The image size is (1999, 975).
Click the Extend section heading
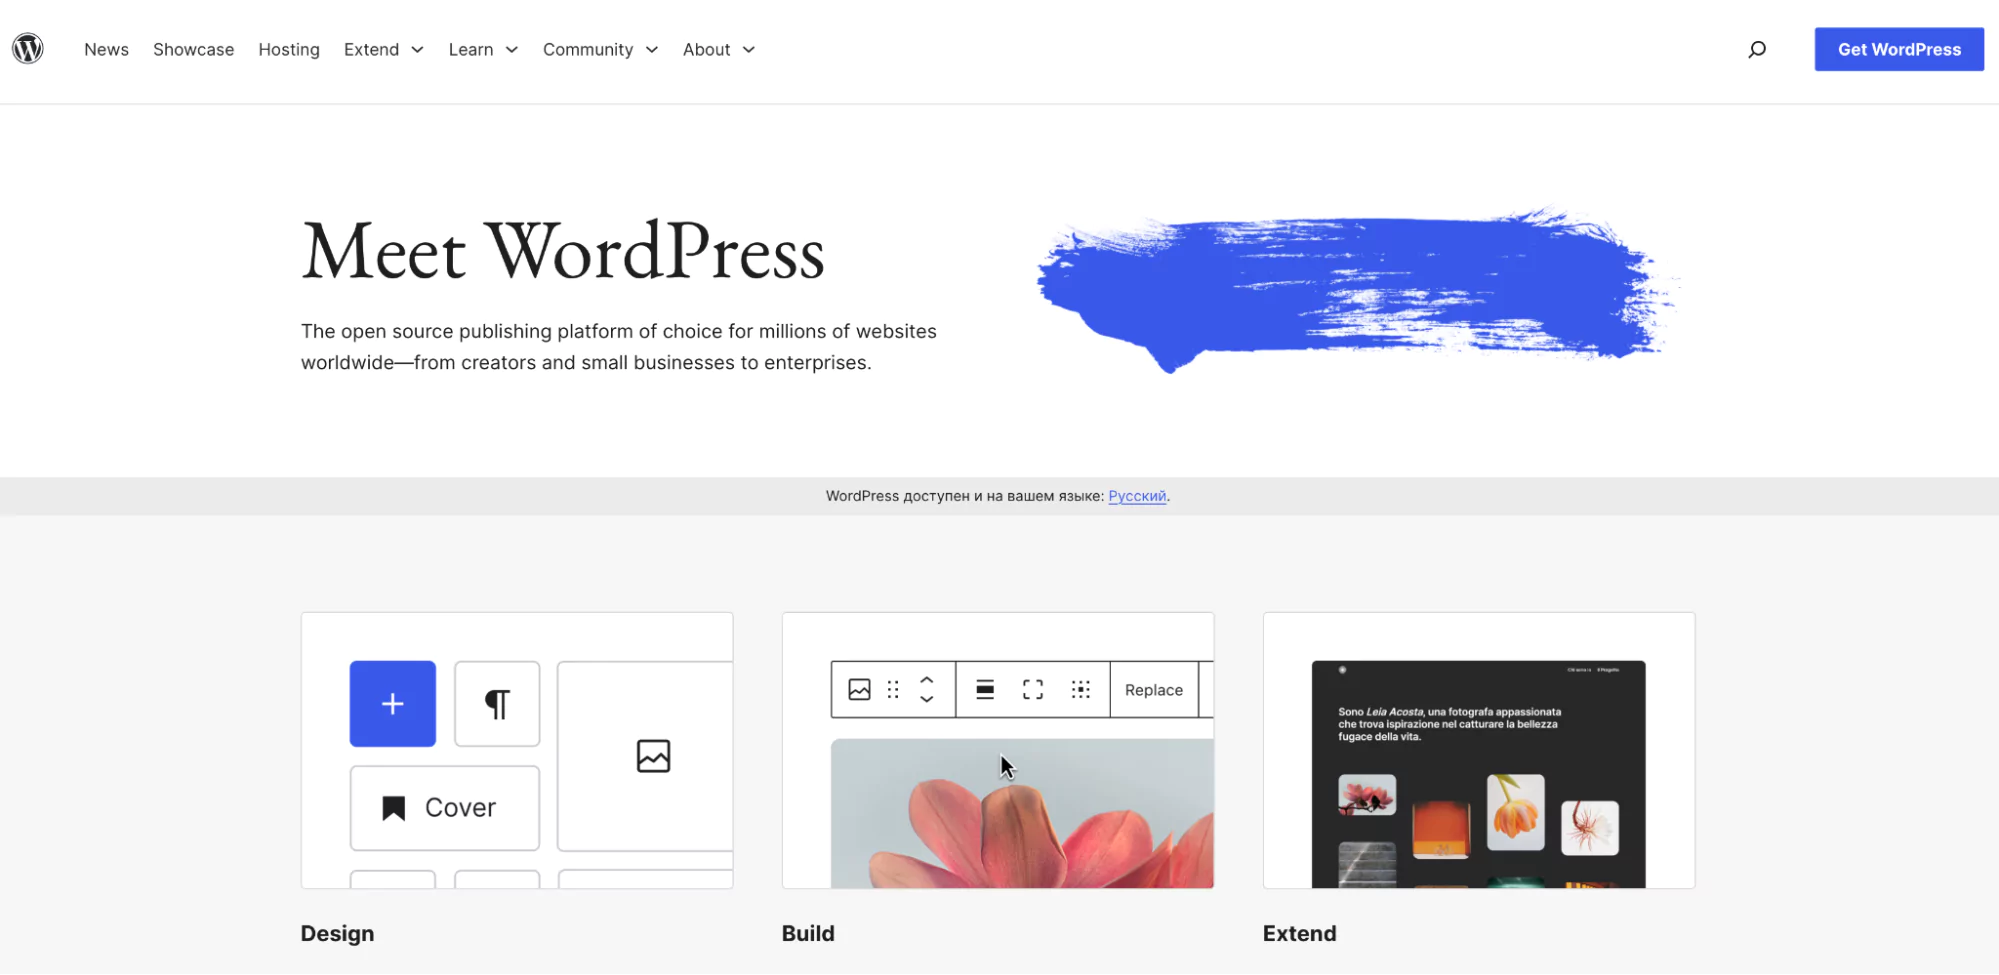(x=1299, y=933)
